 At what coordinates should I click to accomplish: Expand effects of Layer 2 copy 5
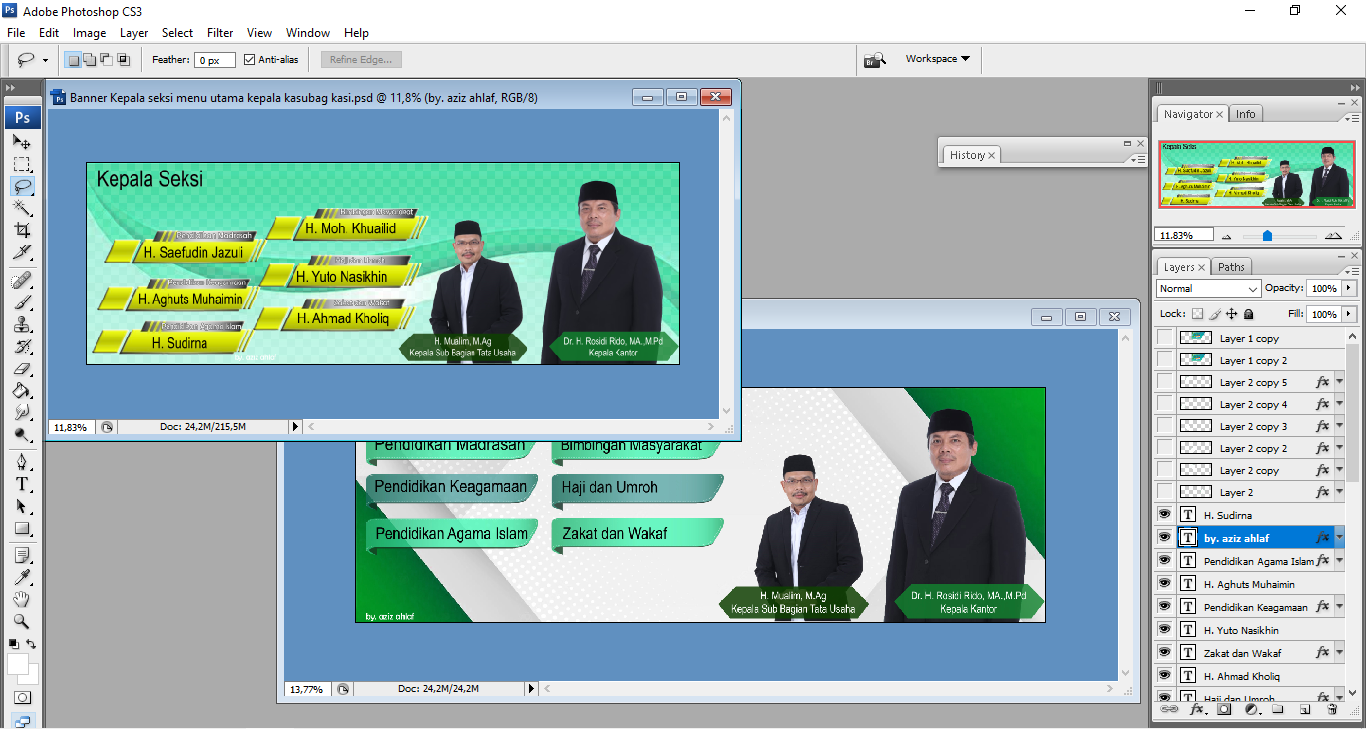coord(1339,382)
